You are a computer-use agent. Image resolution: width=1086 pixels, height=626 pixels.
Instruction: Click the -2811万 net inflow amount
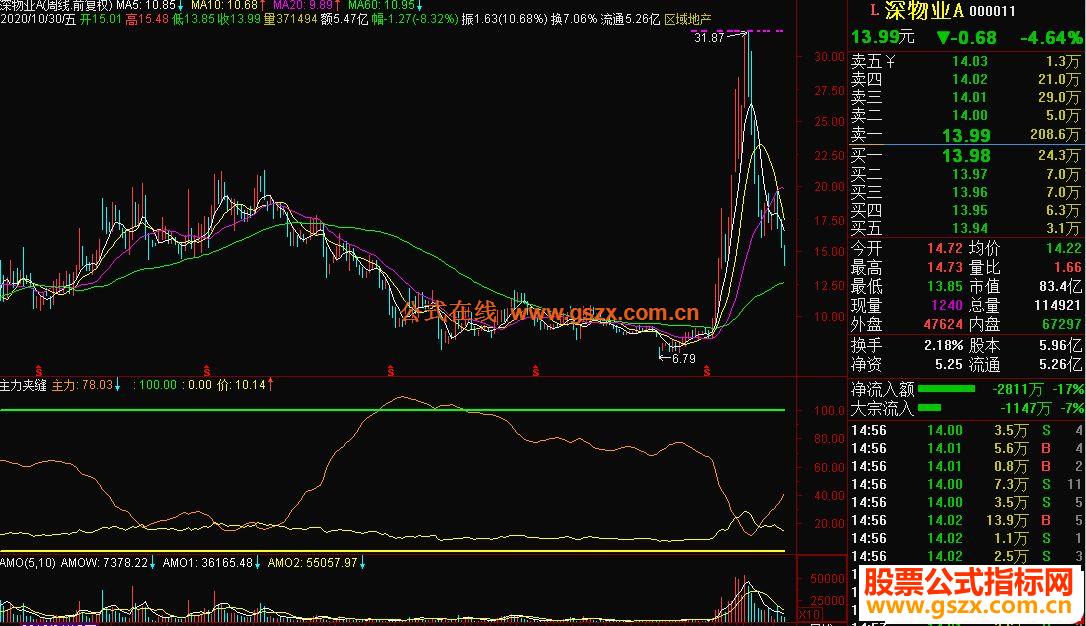click(x=1018, y=389)
